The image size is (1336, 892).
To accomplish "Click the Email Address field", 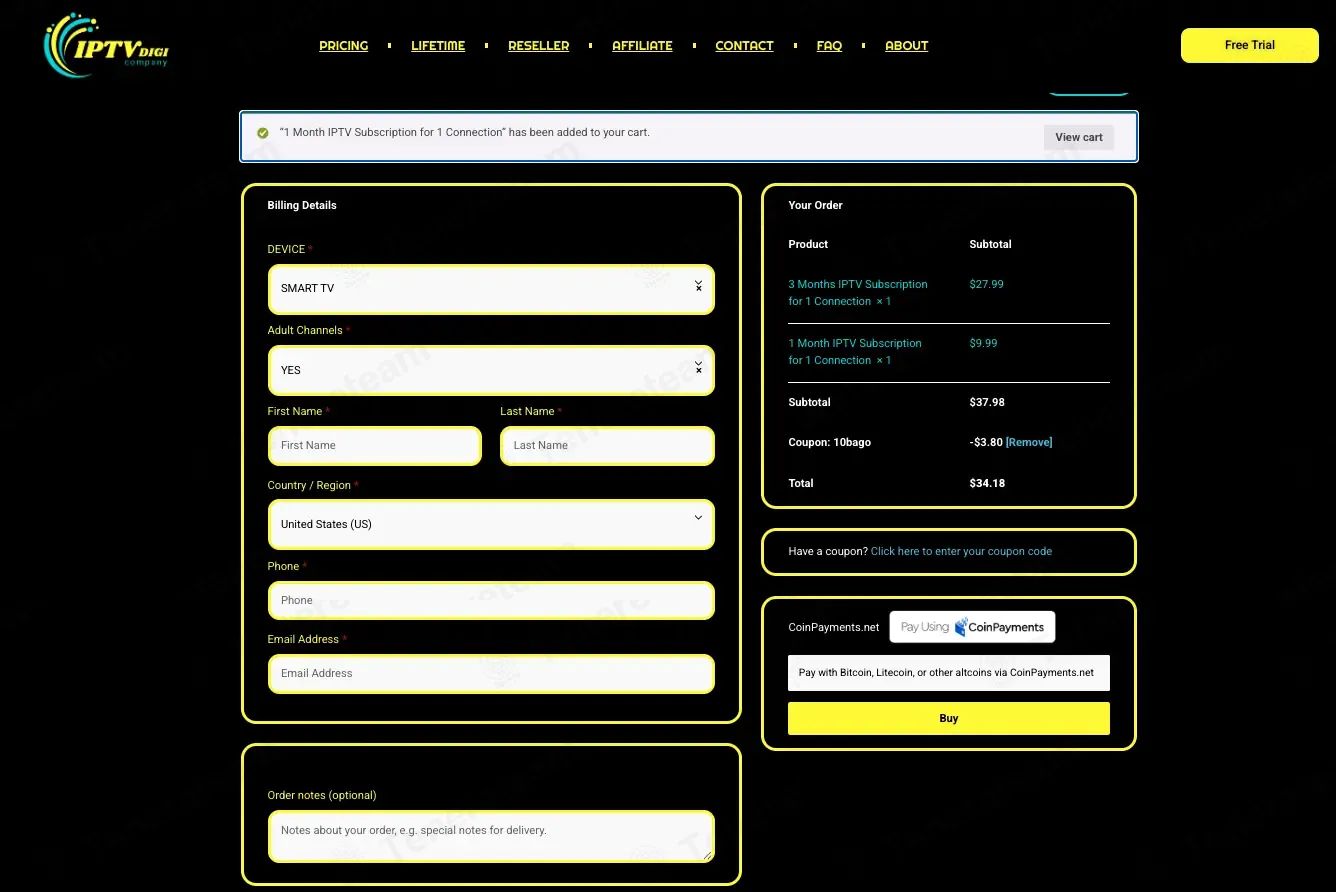I will 491,673.
